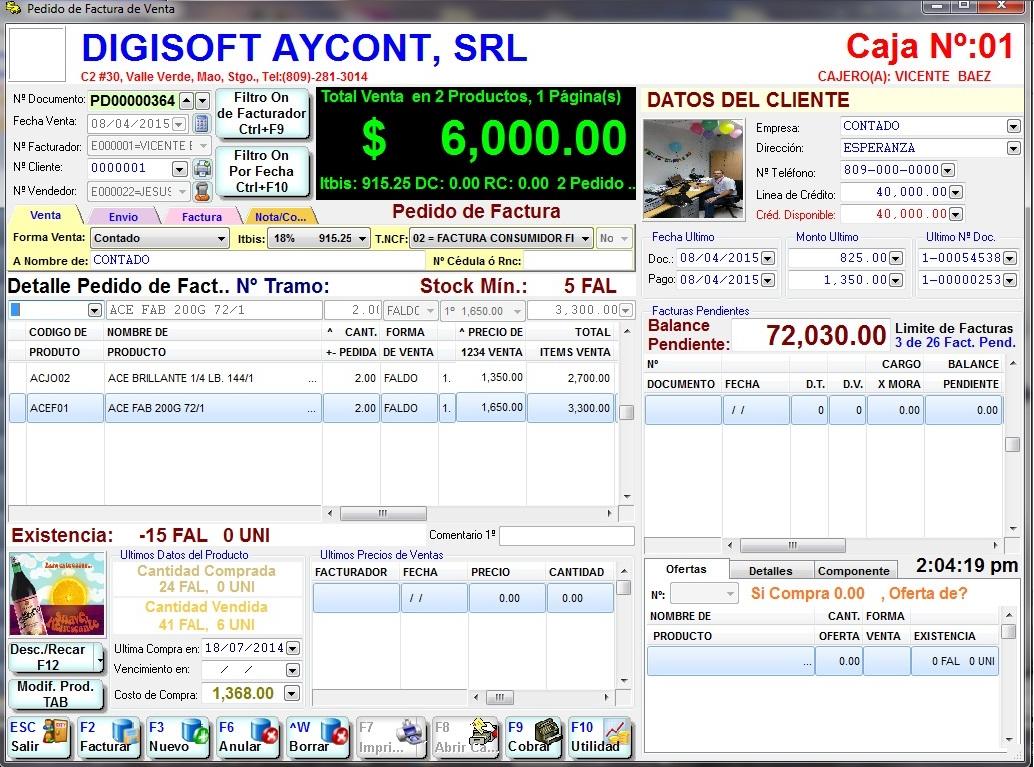Click the horizontal scrollbar under the product grid
The height and width of the screenshot is (767, 1034).
click(x=385, y=513)
